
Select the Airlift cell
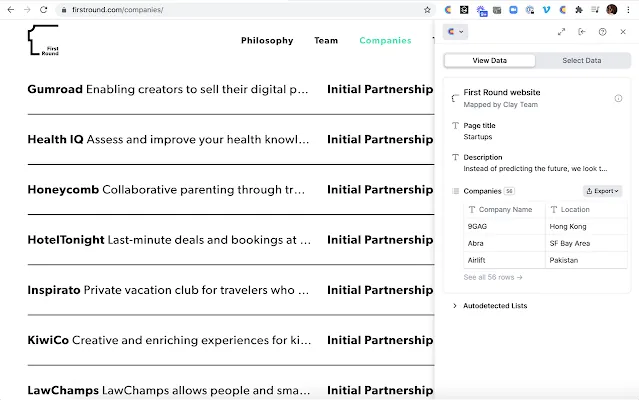click(504, 260)
